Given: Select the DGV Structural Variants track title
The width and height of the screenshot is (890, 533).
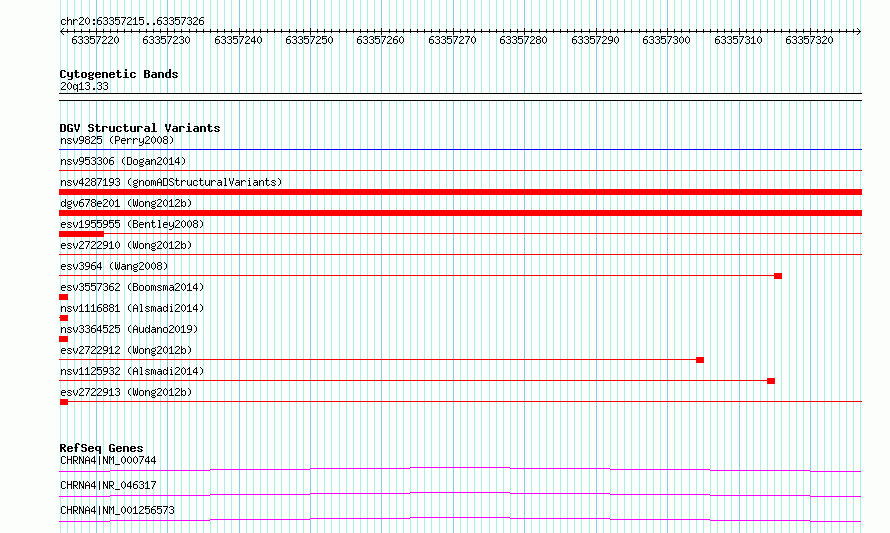Looking at the screenshot, I should click(x=140, y=128).
